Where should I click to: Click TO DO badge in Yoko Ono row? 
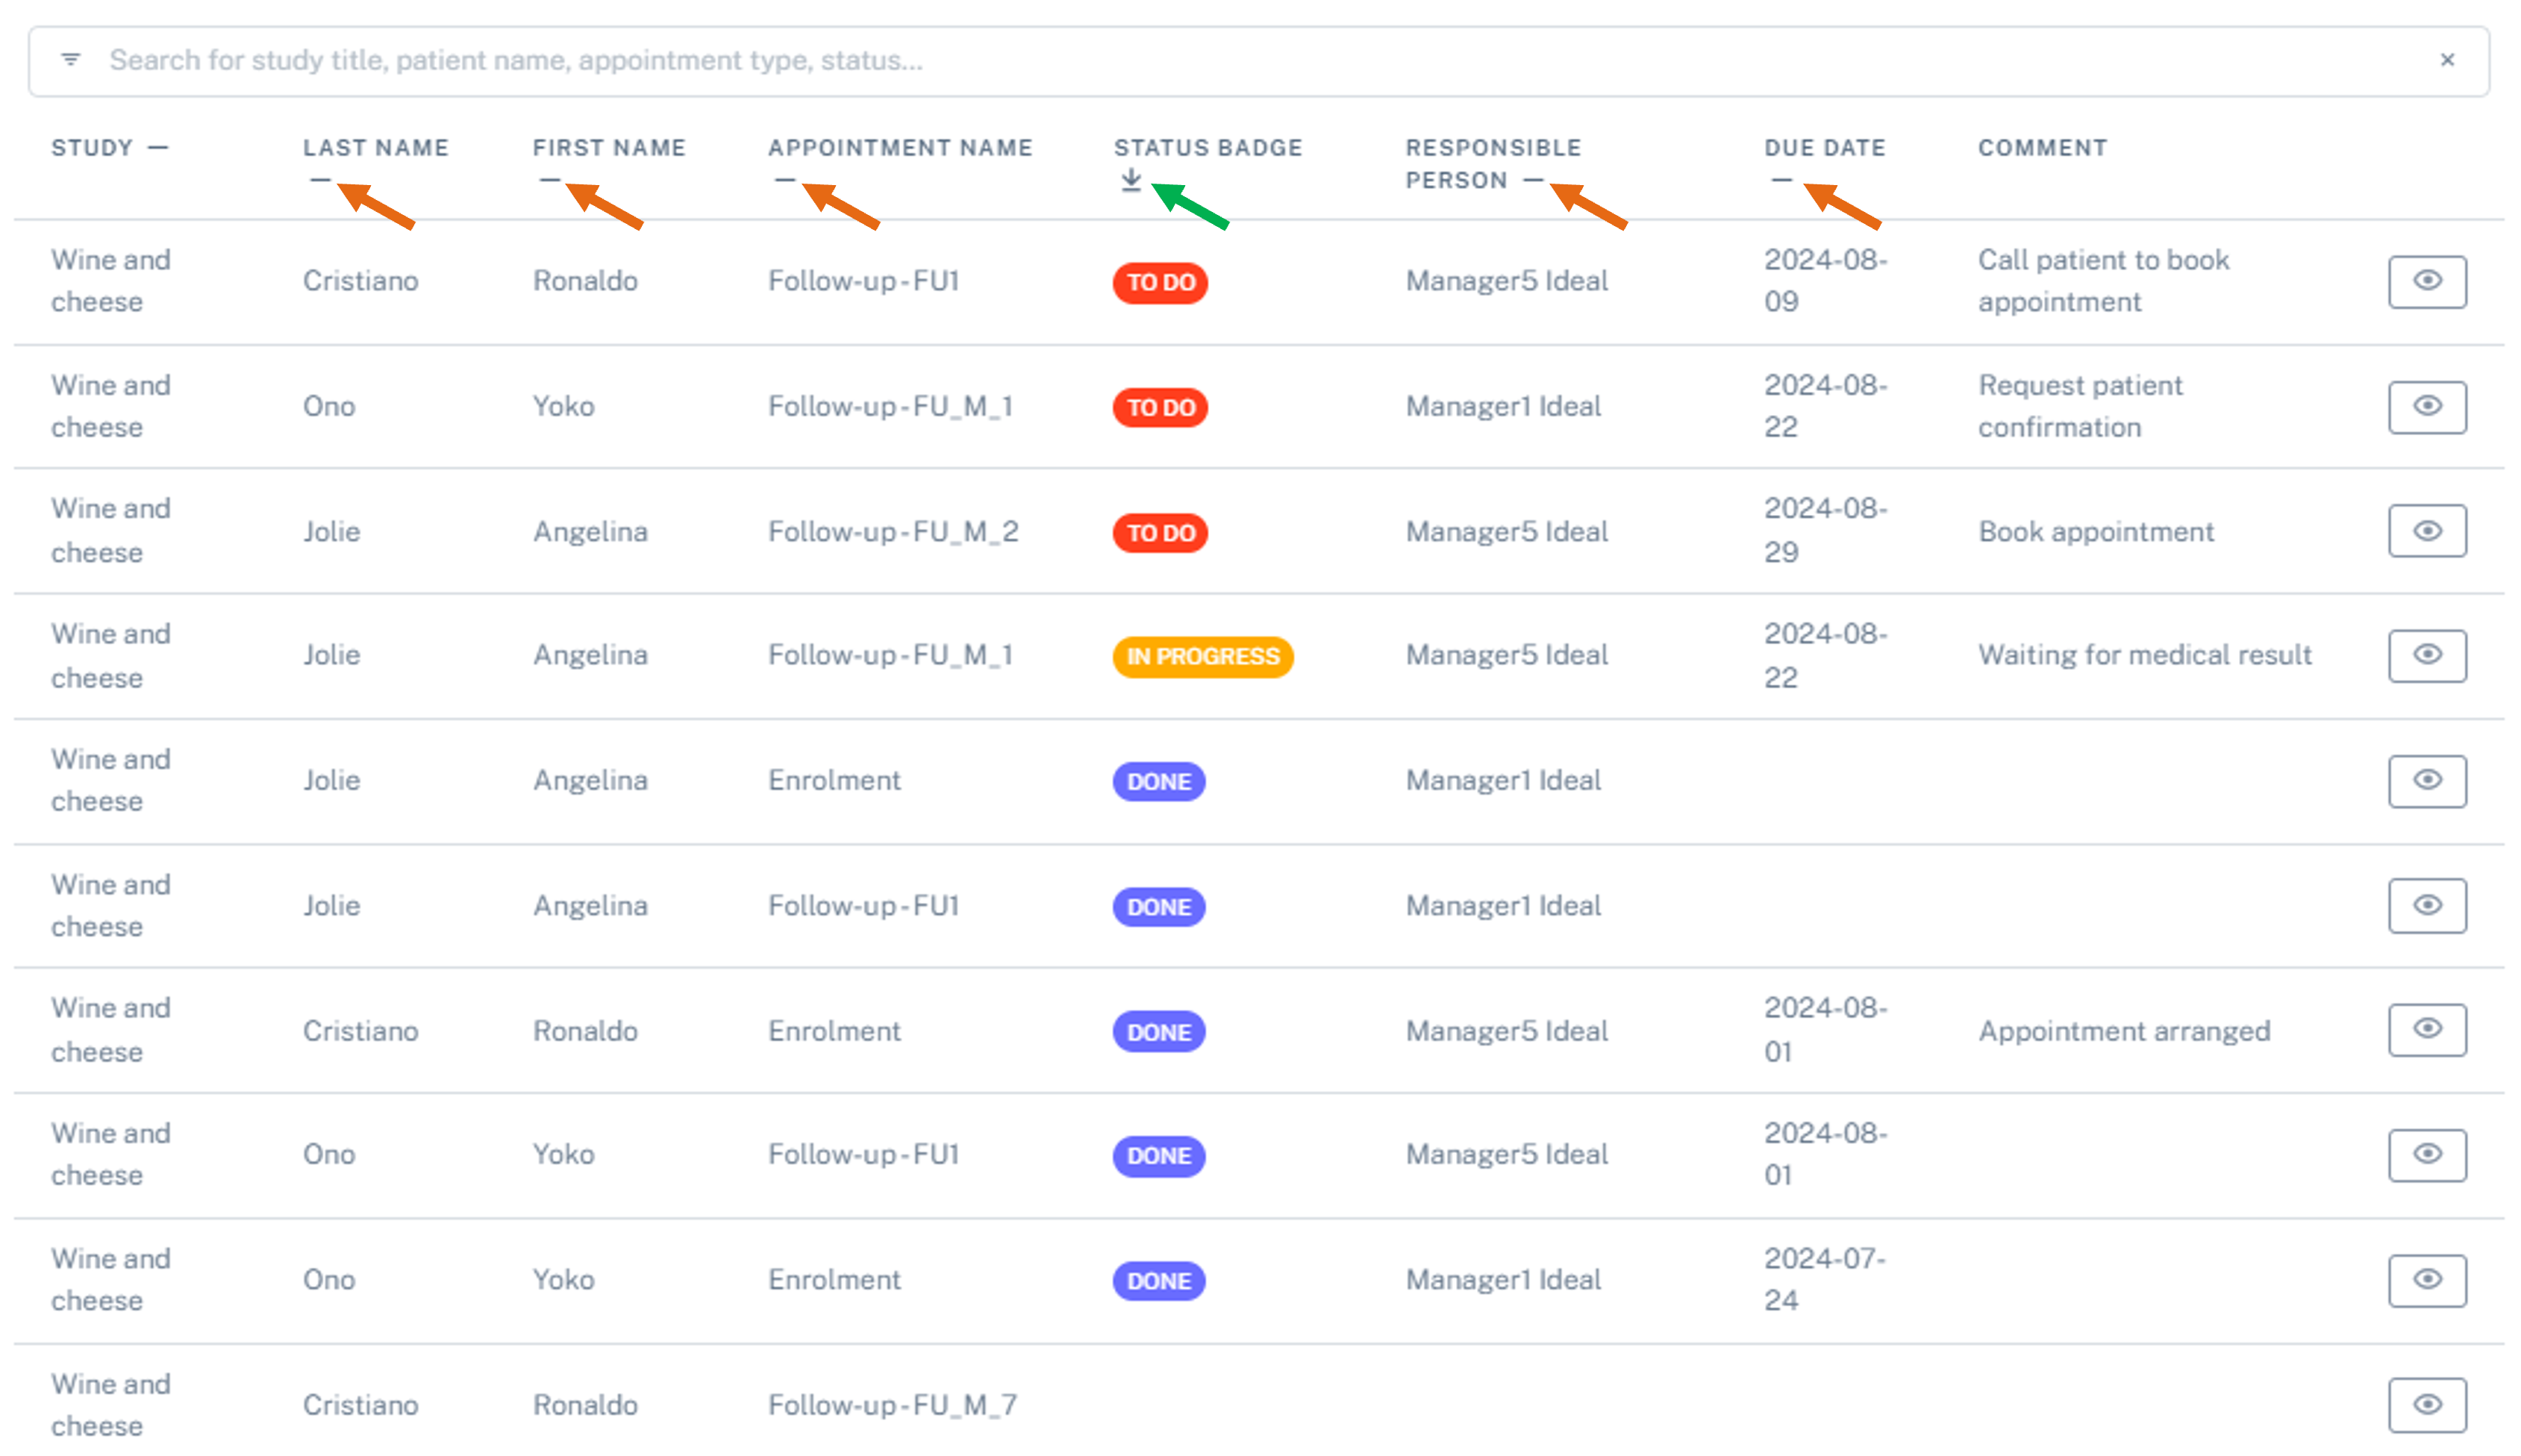click(x=1160, y=408)
